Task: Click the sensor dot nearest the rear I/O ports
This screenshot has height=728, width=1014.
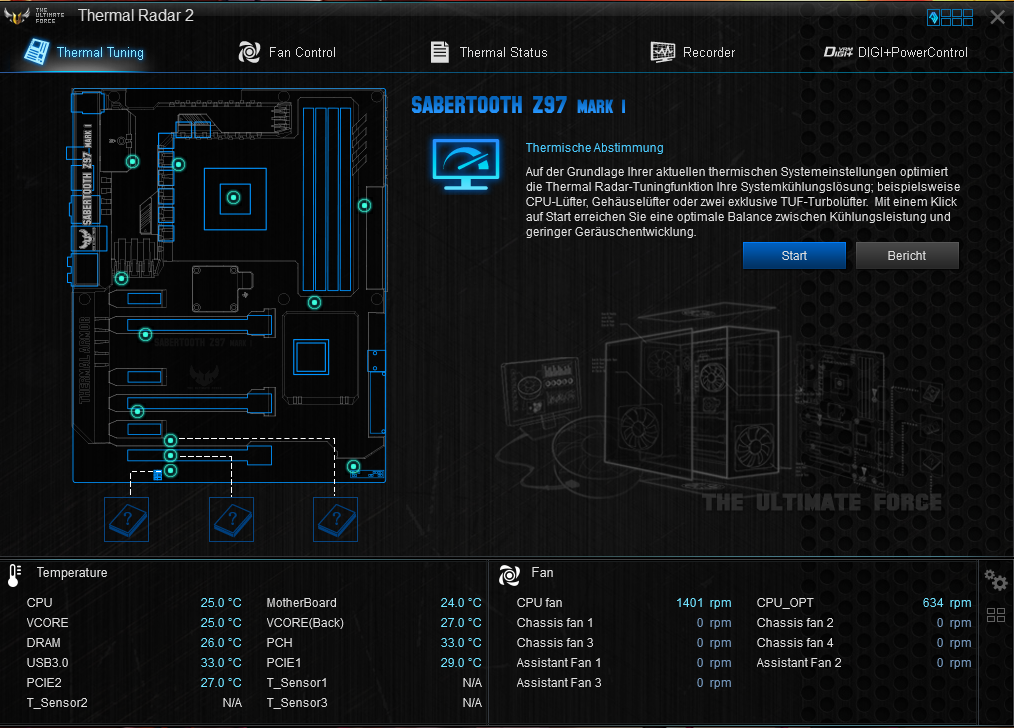Action: click(x=133, y=162)
